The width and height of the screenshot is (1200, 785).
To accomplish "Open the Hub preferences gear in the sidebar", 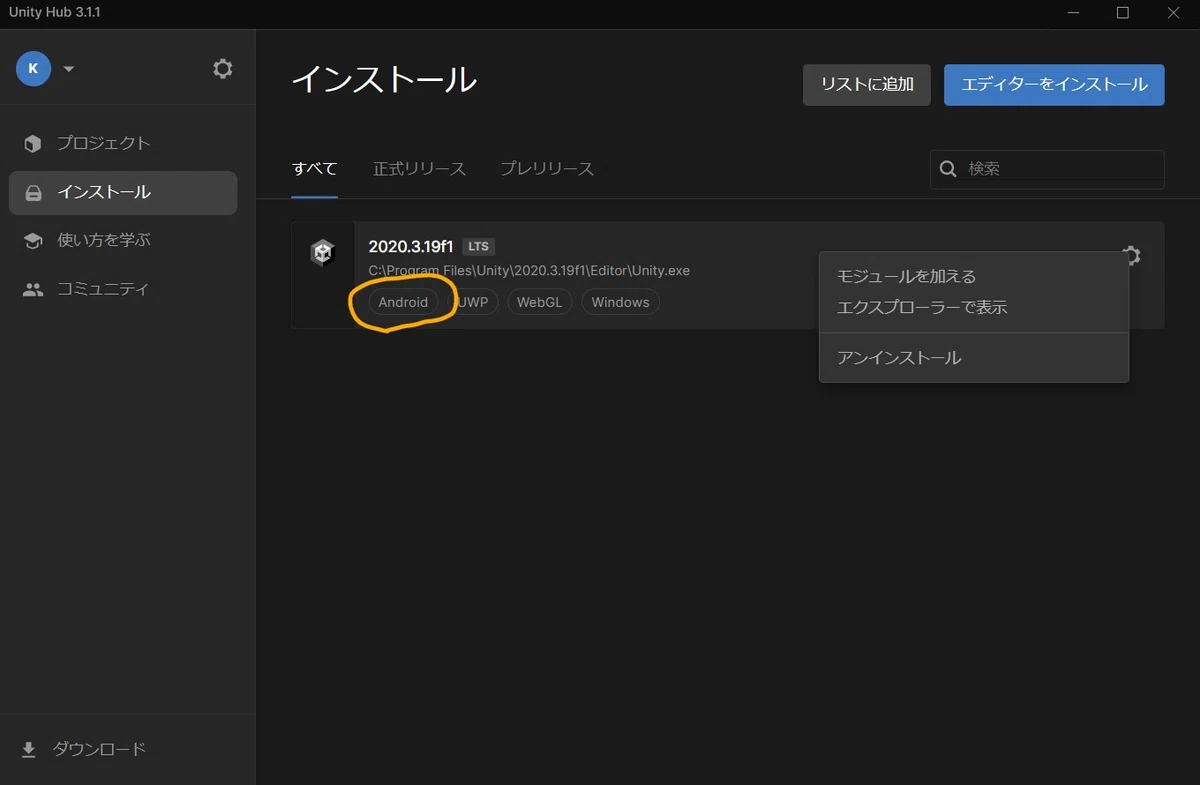I will pyautogui.click(x=223, y=69).
